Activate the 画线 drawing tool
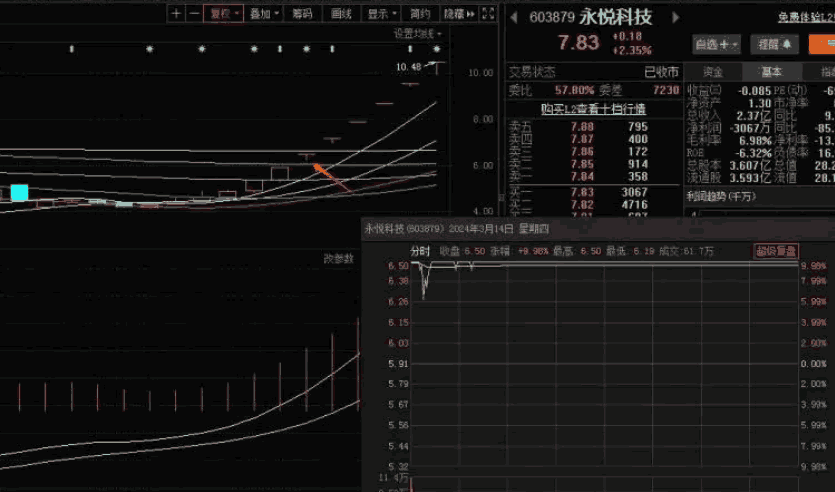Image resolution: width=835 pixels, height=492 pixels. [x=341, y=14]
